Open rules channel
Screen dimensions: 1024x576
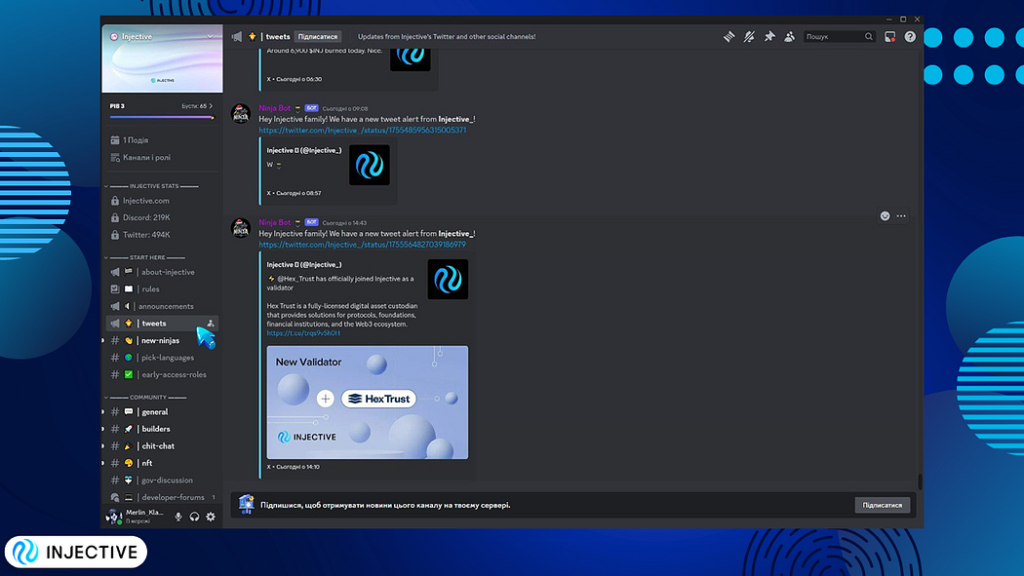tap(162, 289)
